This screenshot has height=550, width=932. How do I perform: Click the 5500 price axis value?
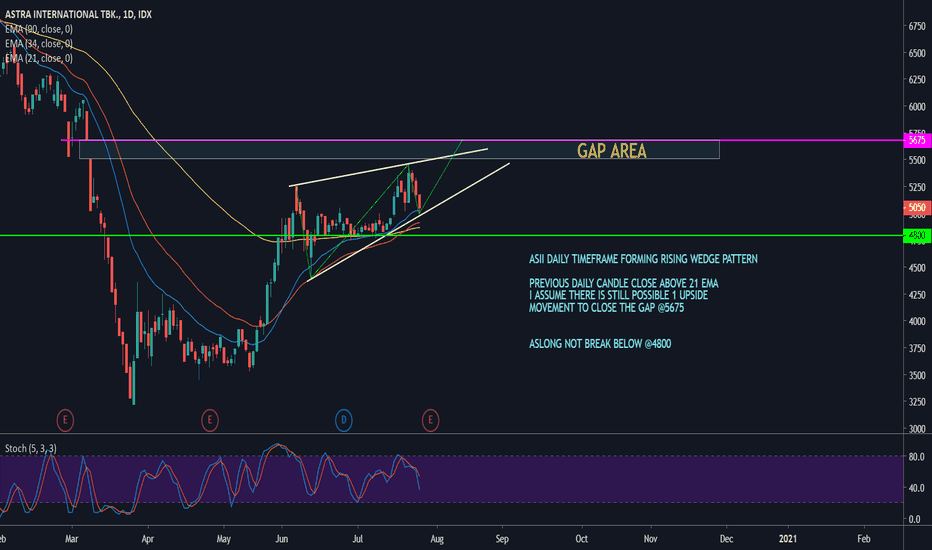[917, 160]
